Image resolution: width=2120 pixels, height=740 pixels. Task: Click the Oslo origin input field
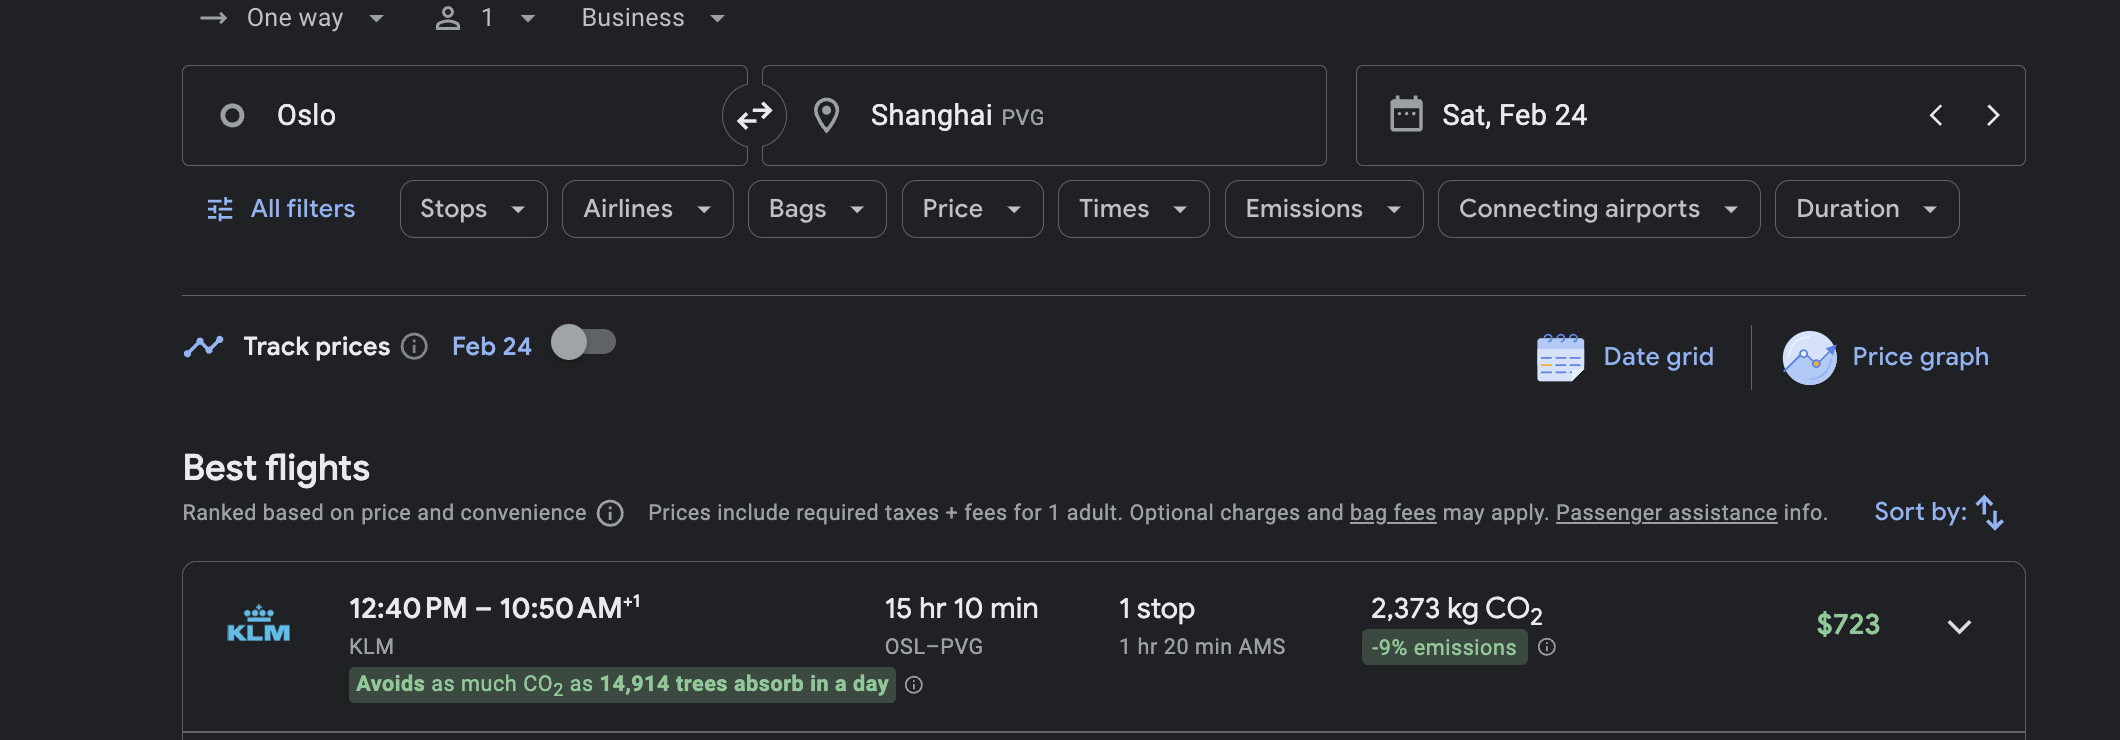click(x=464, y=116)
